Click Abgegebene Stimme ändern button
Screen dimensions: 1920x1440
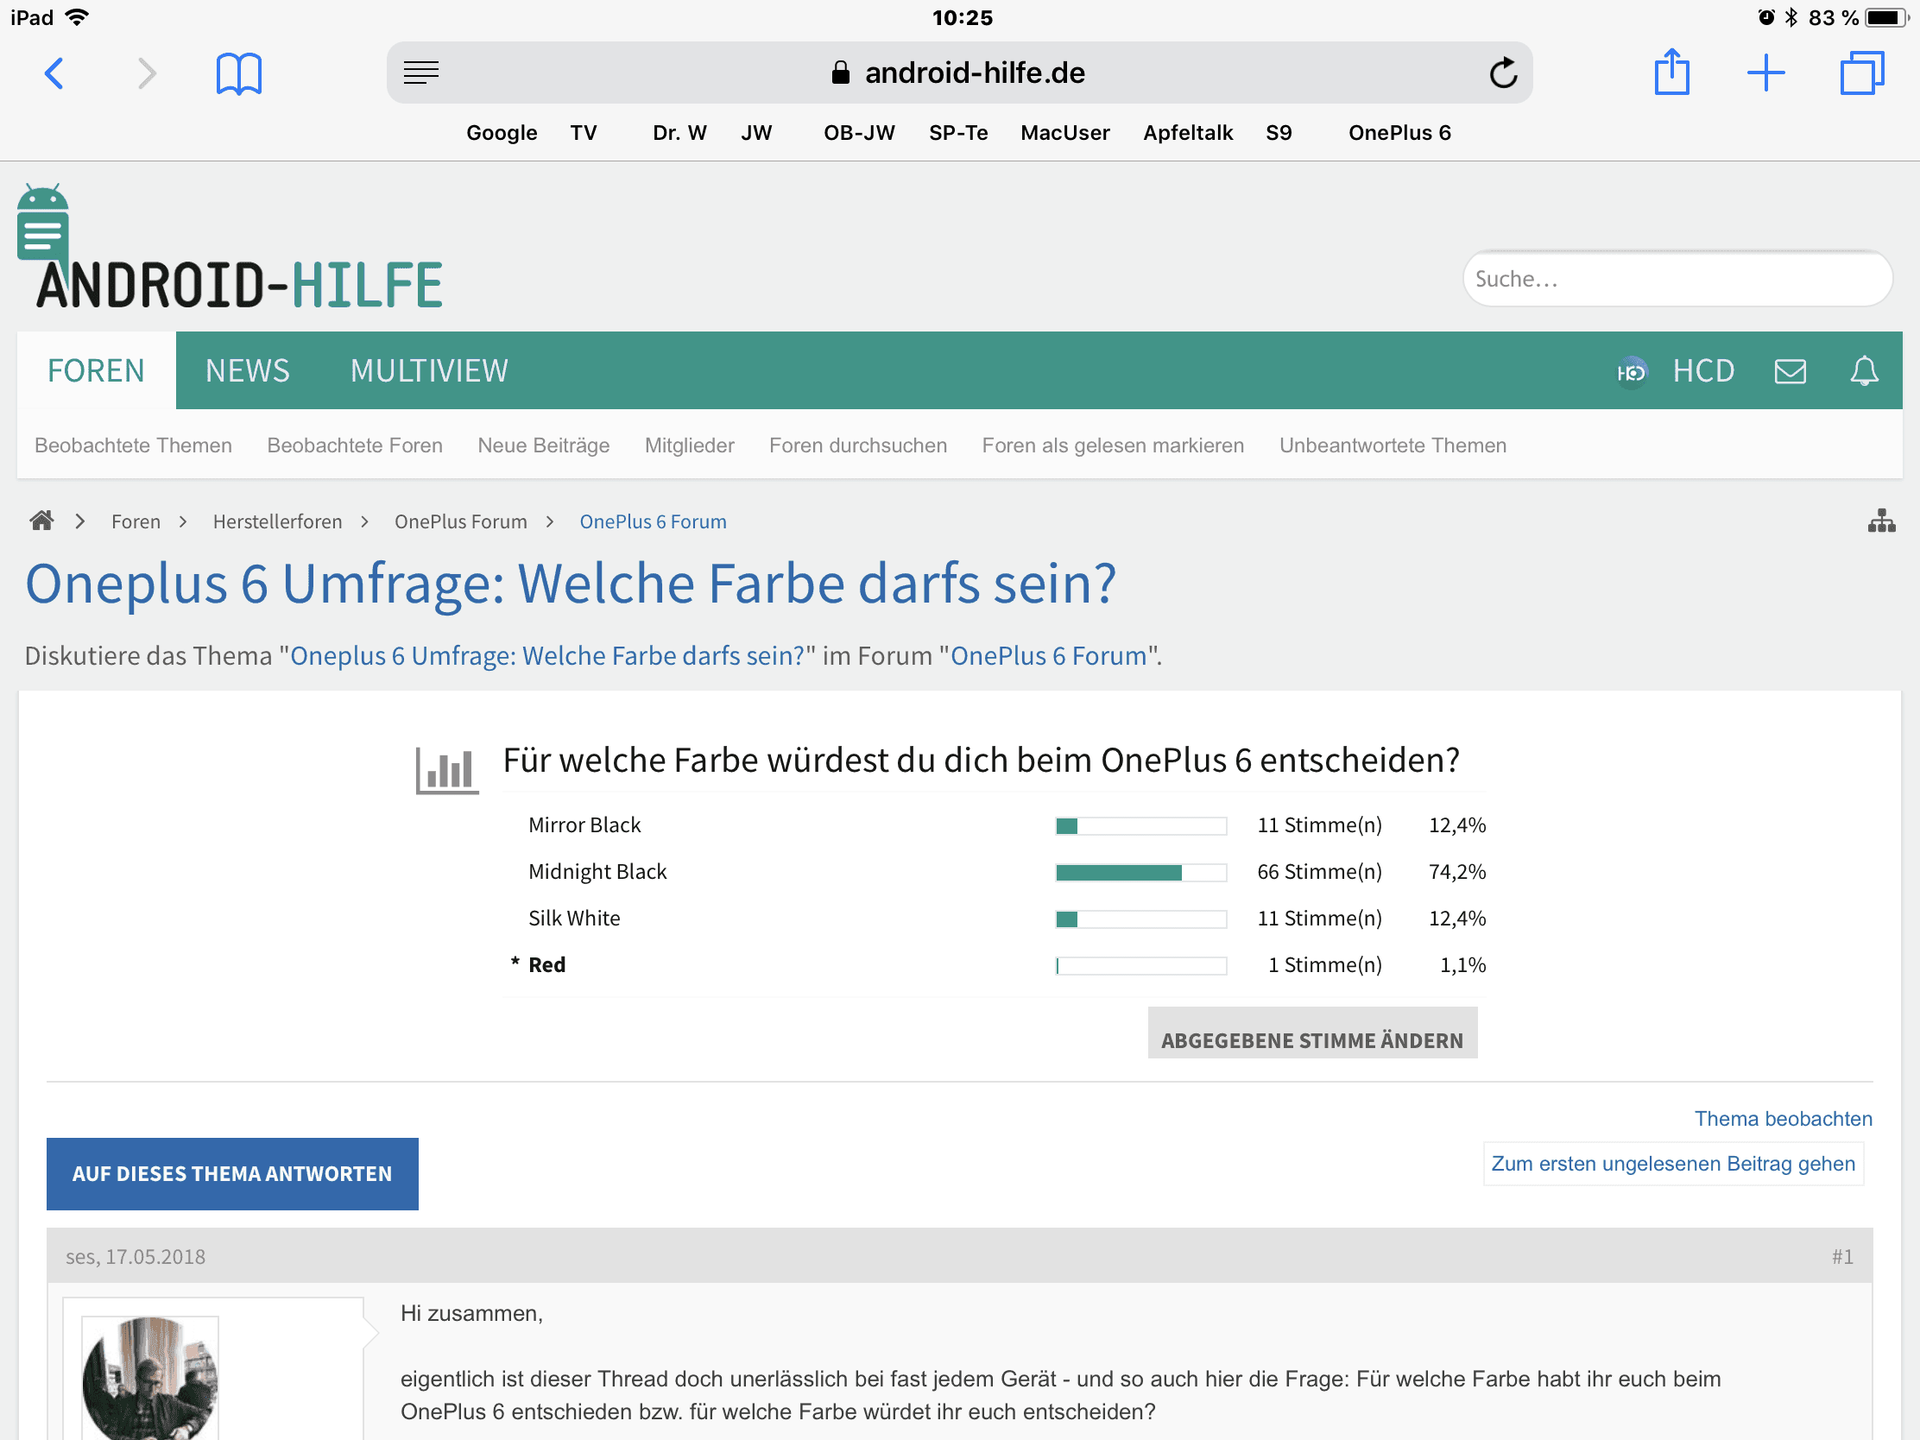[1312, 1034]
